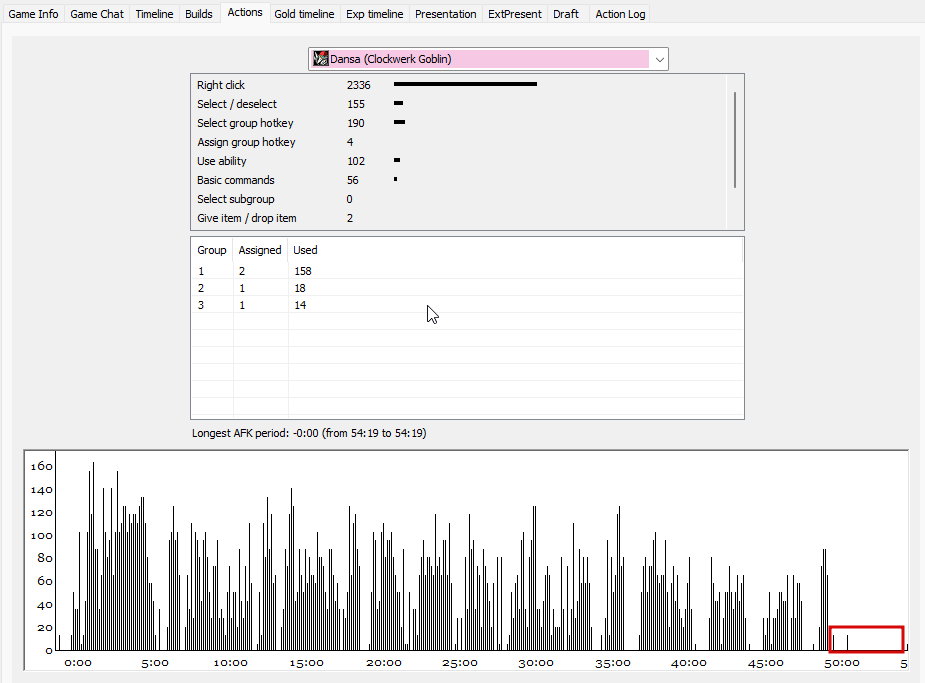Switch to the Game Info tab
This screenshot has height=683, width=925.
(33, 14)
